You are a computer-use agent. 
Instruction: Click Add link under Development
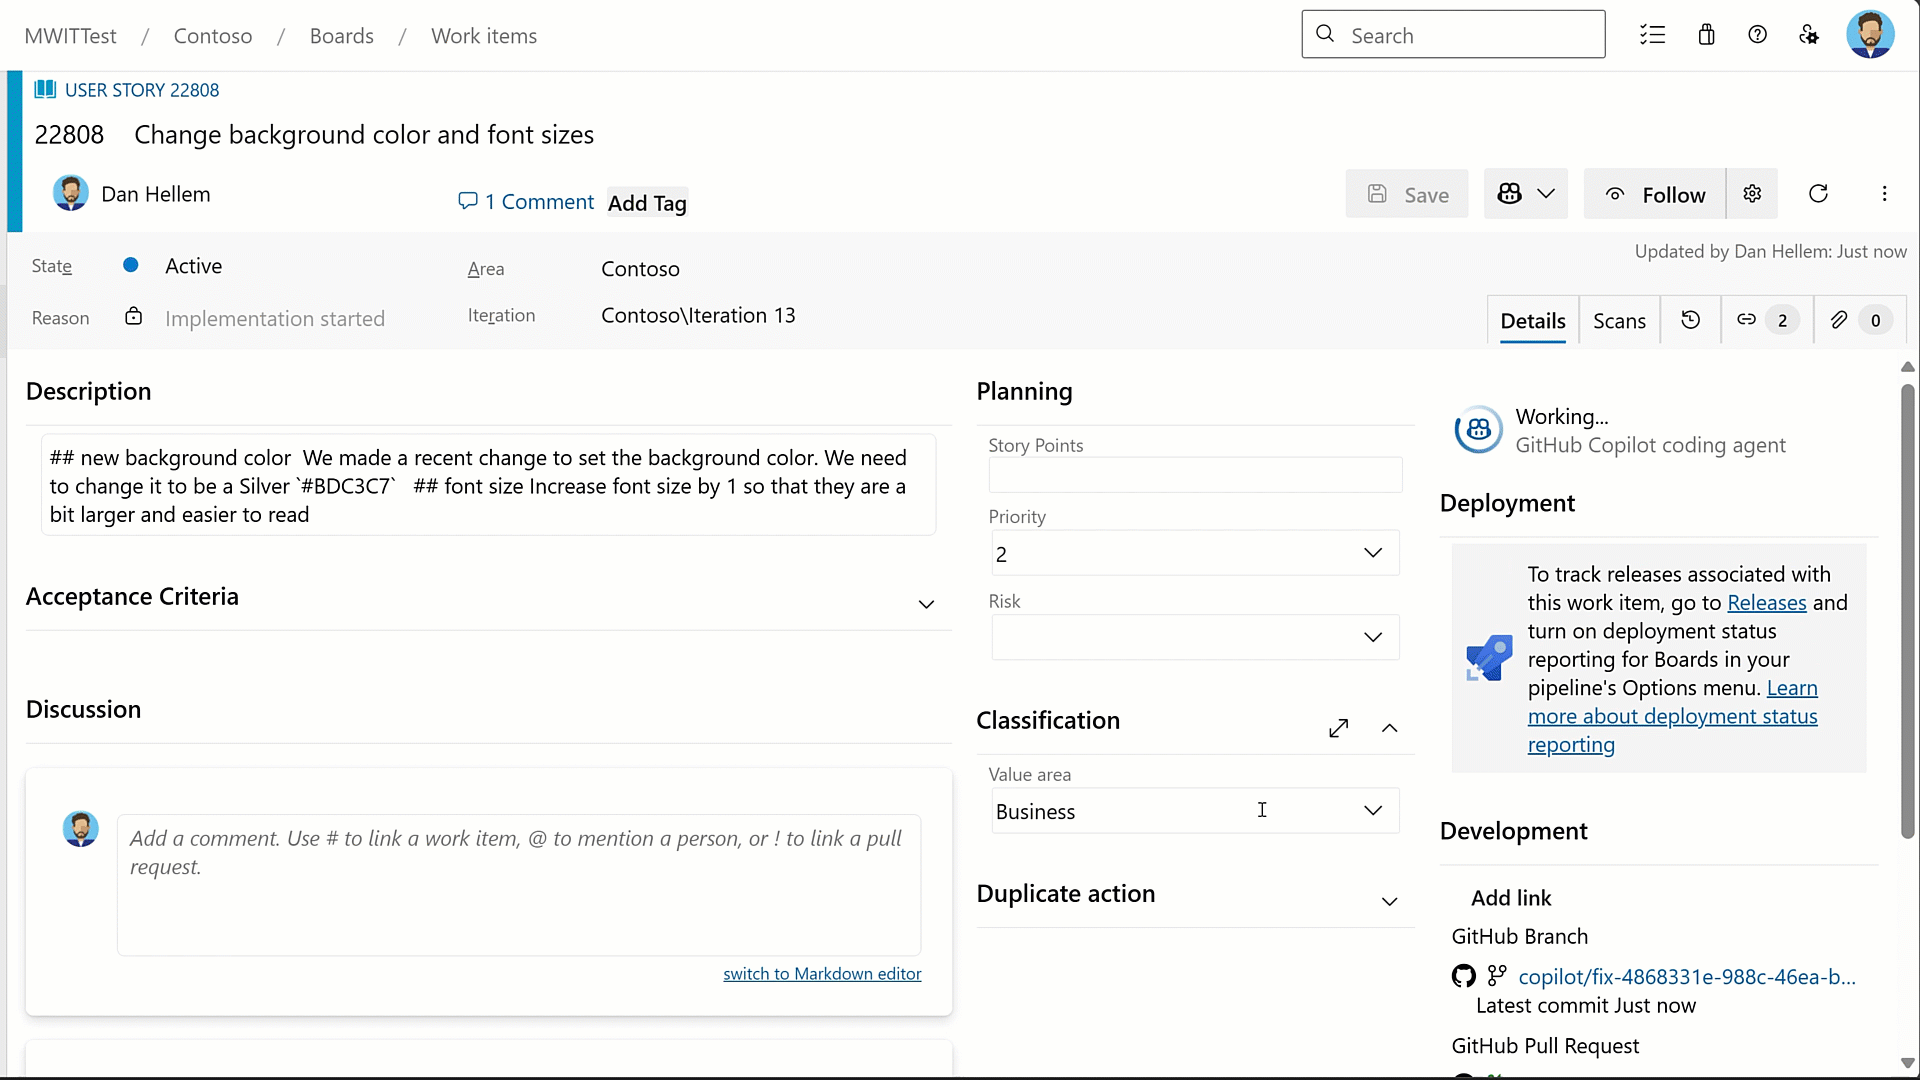tap(1511, 898)
